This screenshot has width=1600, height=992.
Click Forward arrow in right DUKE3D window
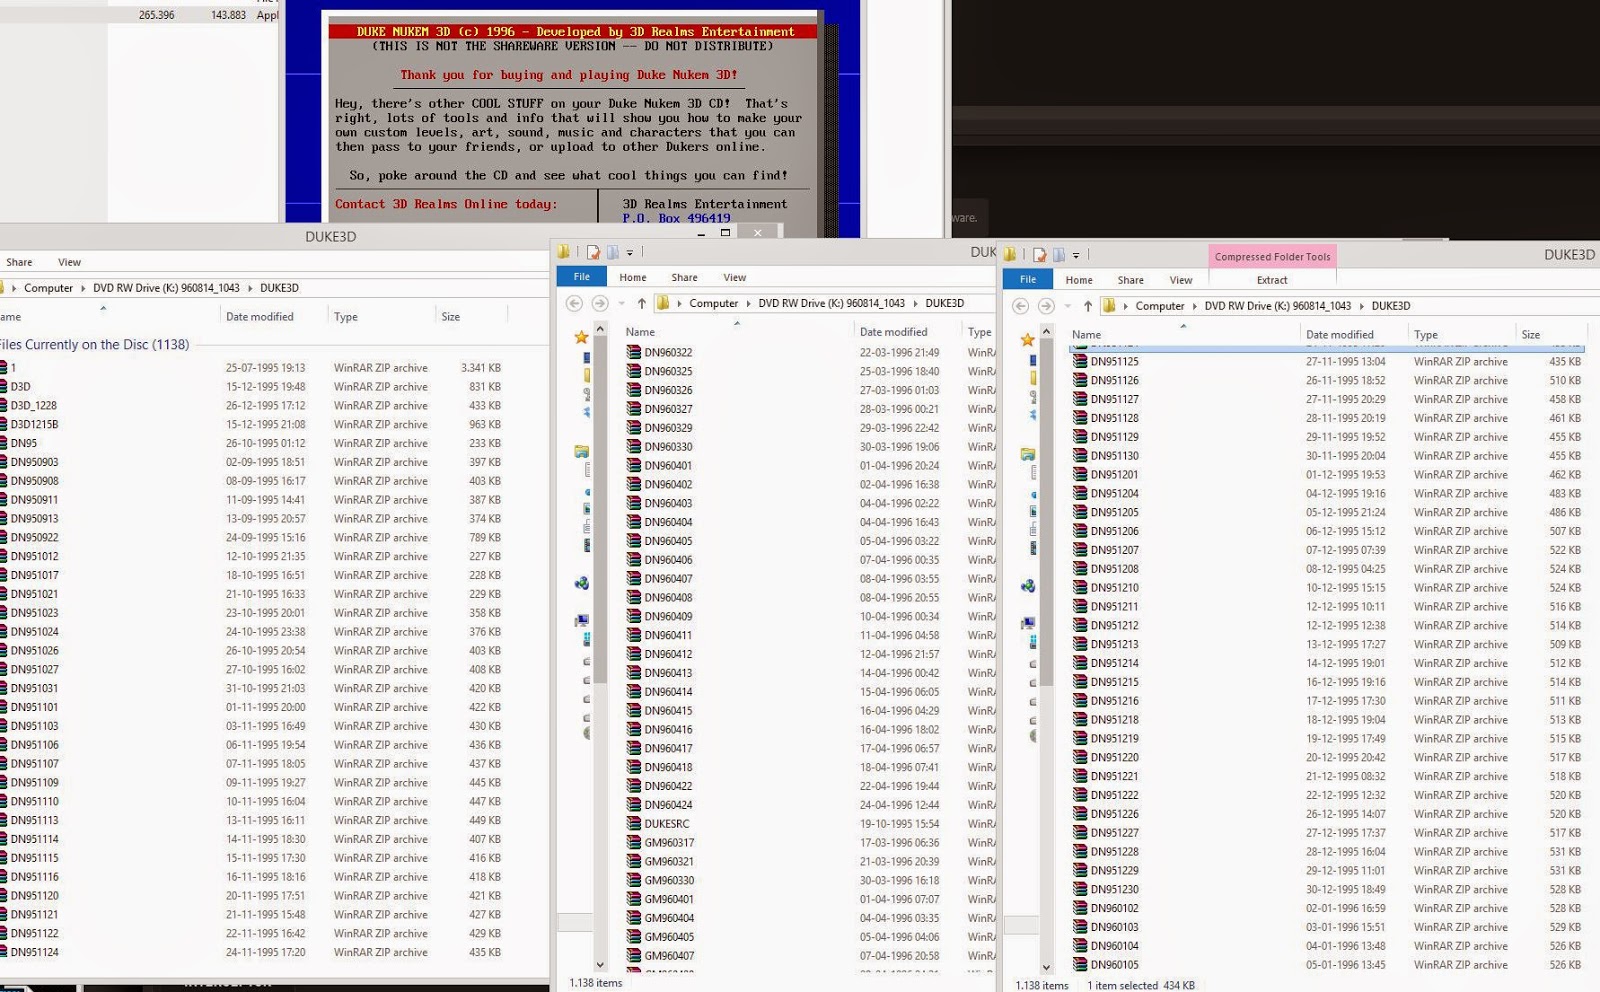point(1046,306)
